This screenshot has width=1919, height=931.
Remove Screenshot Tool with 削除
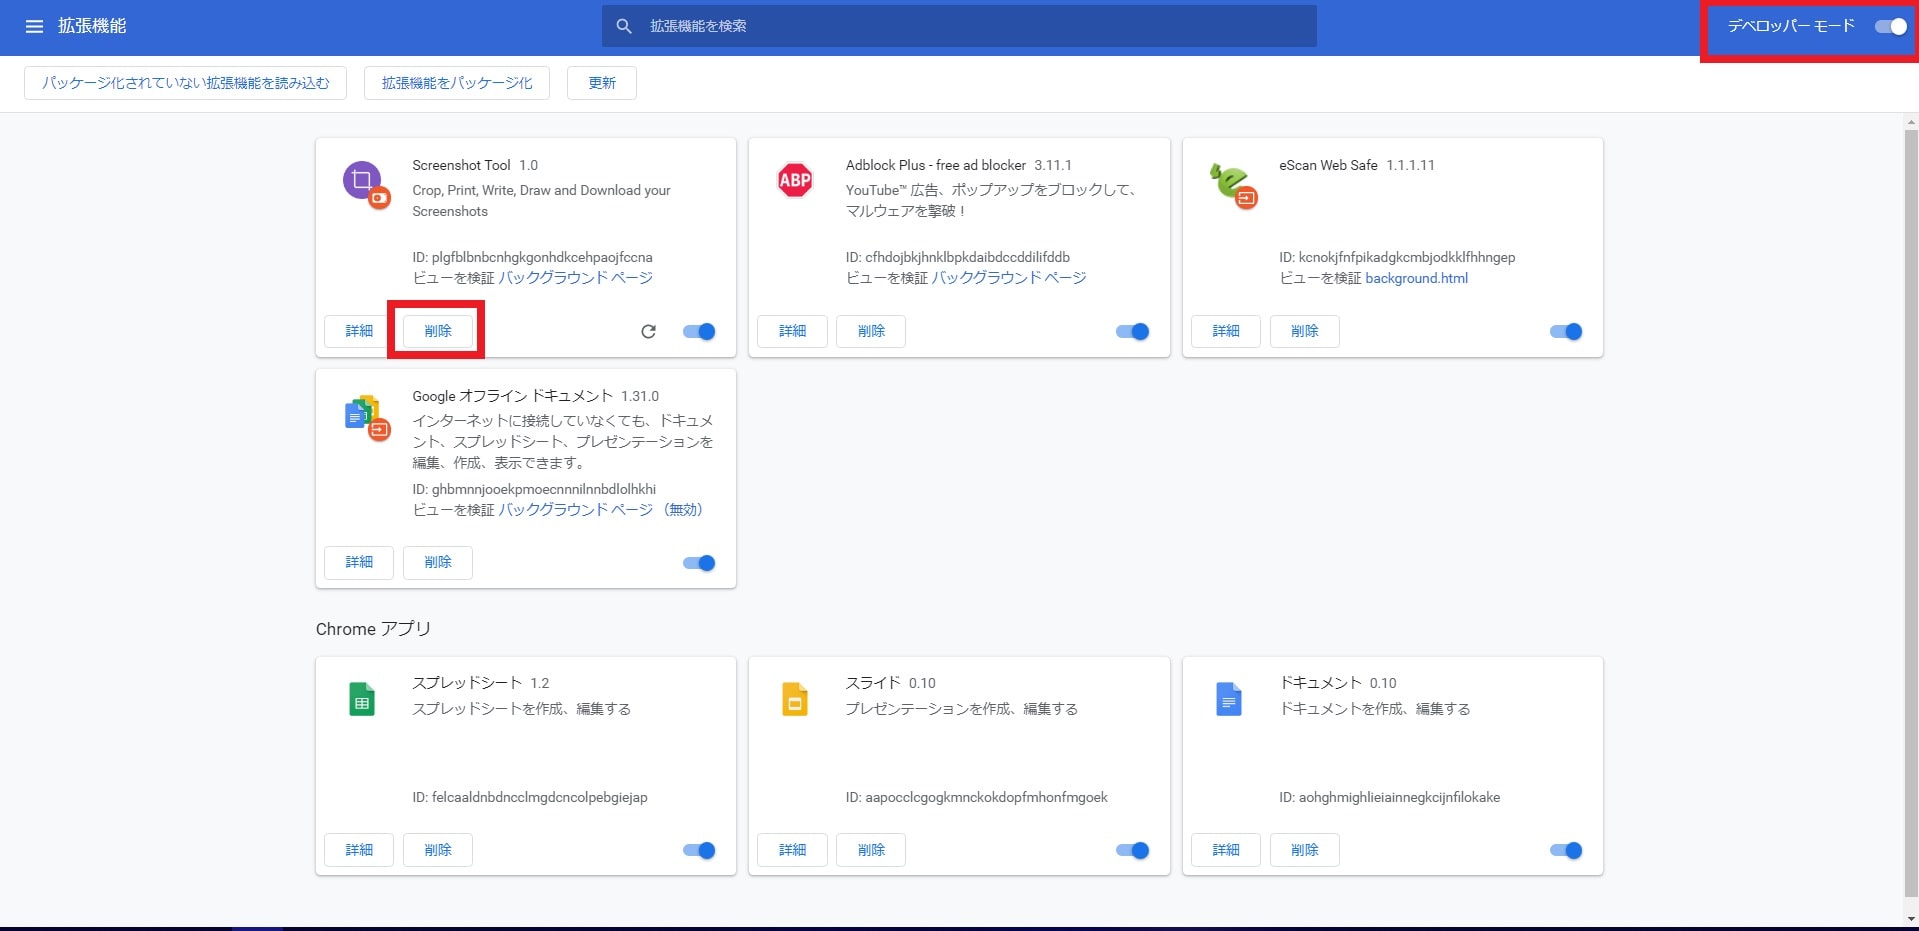coord(438,331)
